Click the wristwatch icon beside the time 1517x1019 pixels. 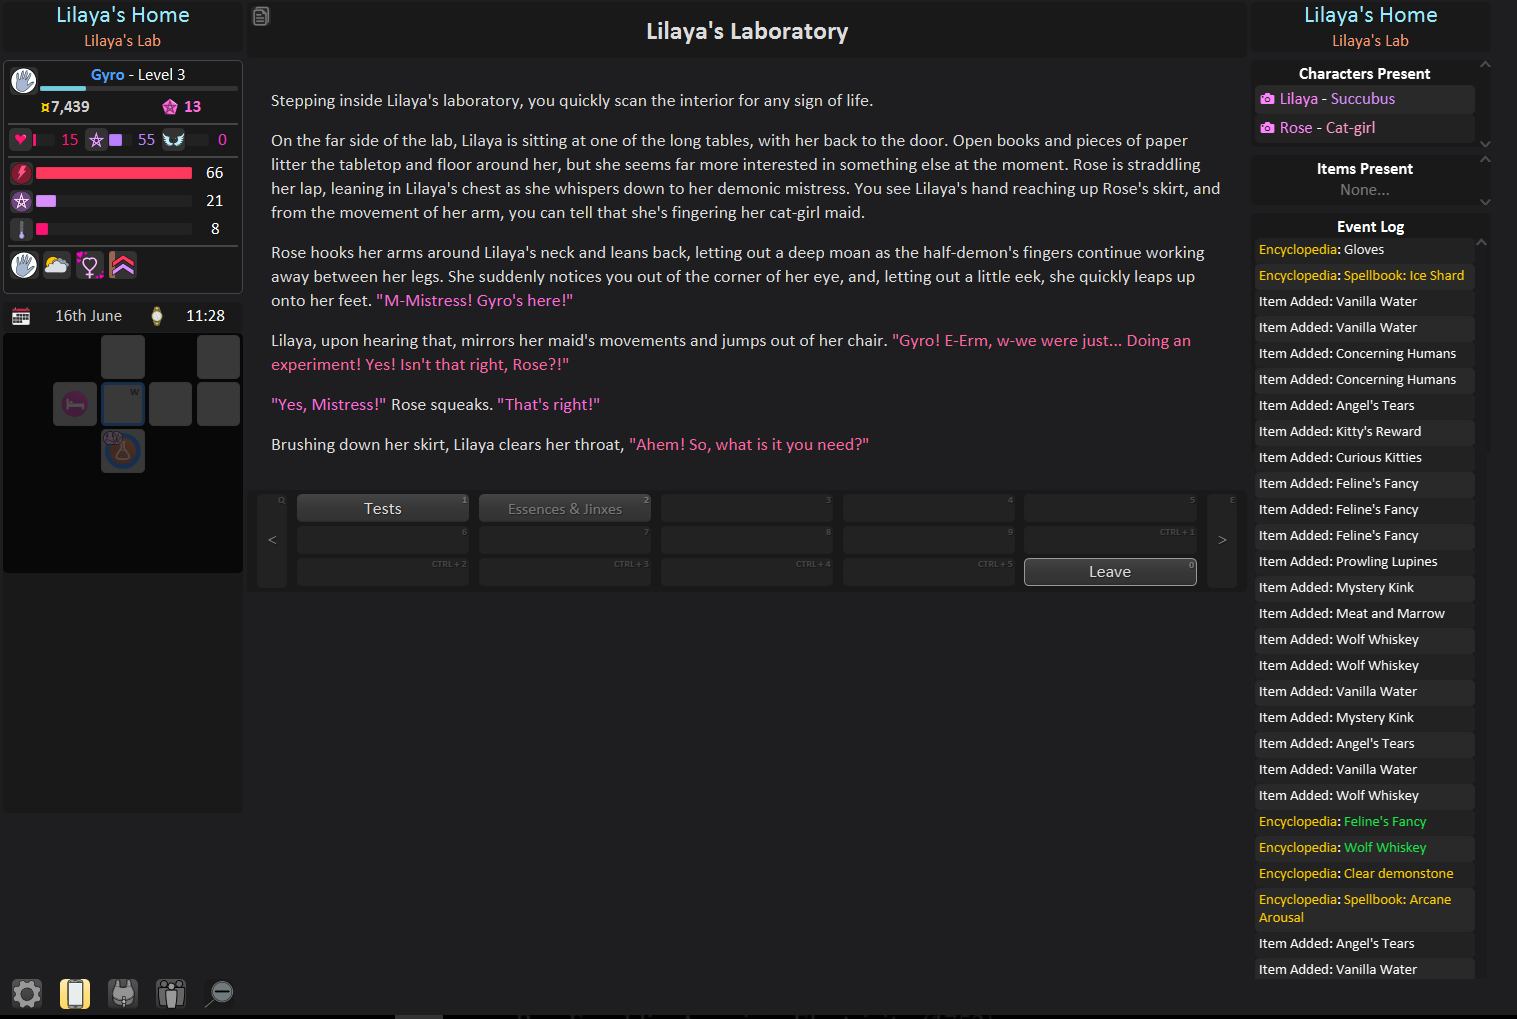tap(157, 316)
